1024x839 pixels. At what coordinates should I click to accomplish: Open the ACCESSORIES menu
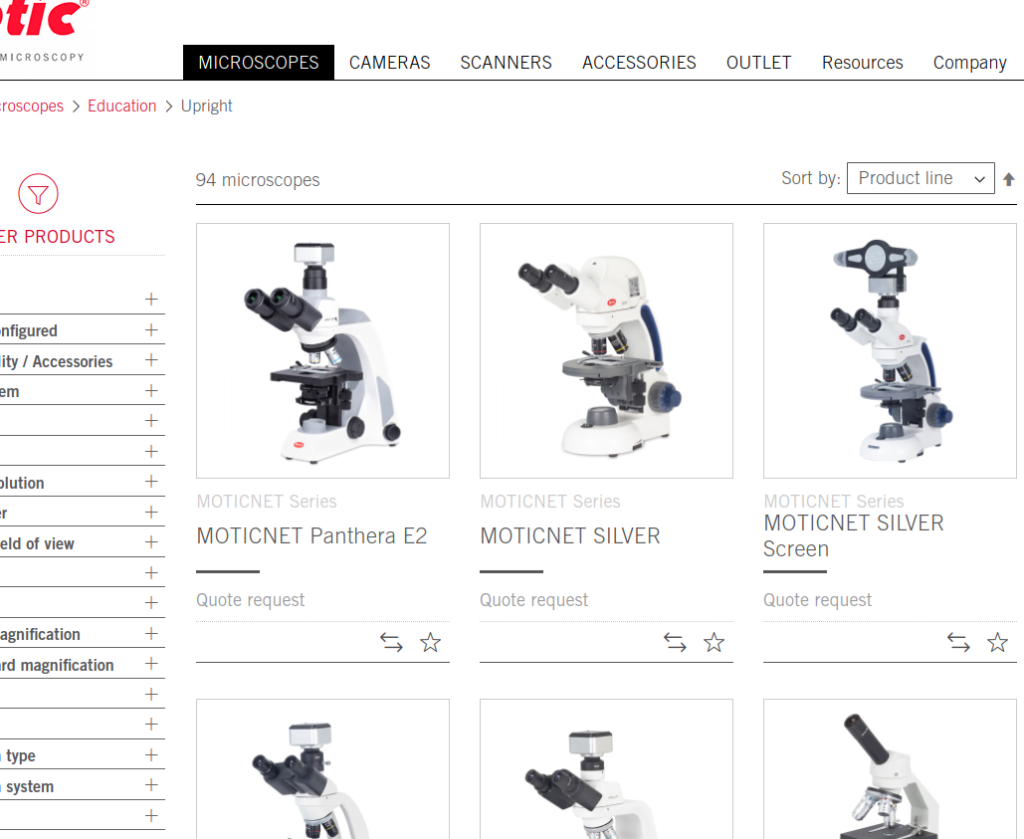coord(639,63)
